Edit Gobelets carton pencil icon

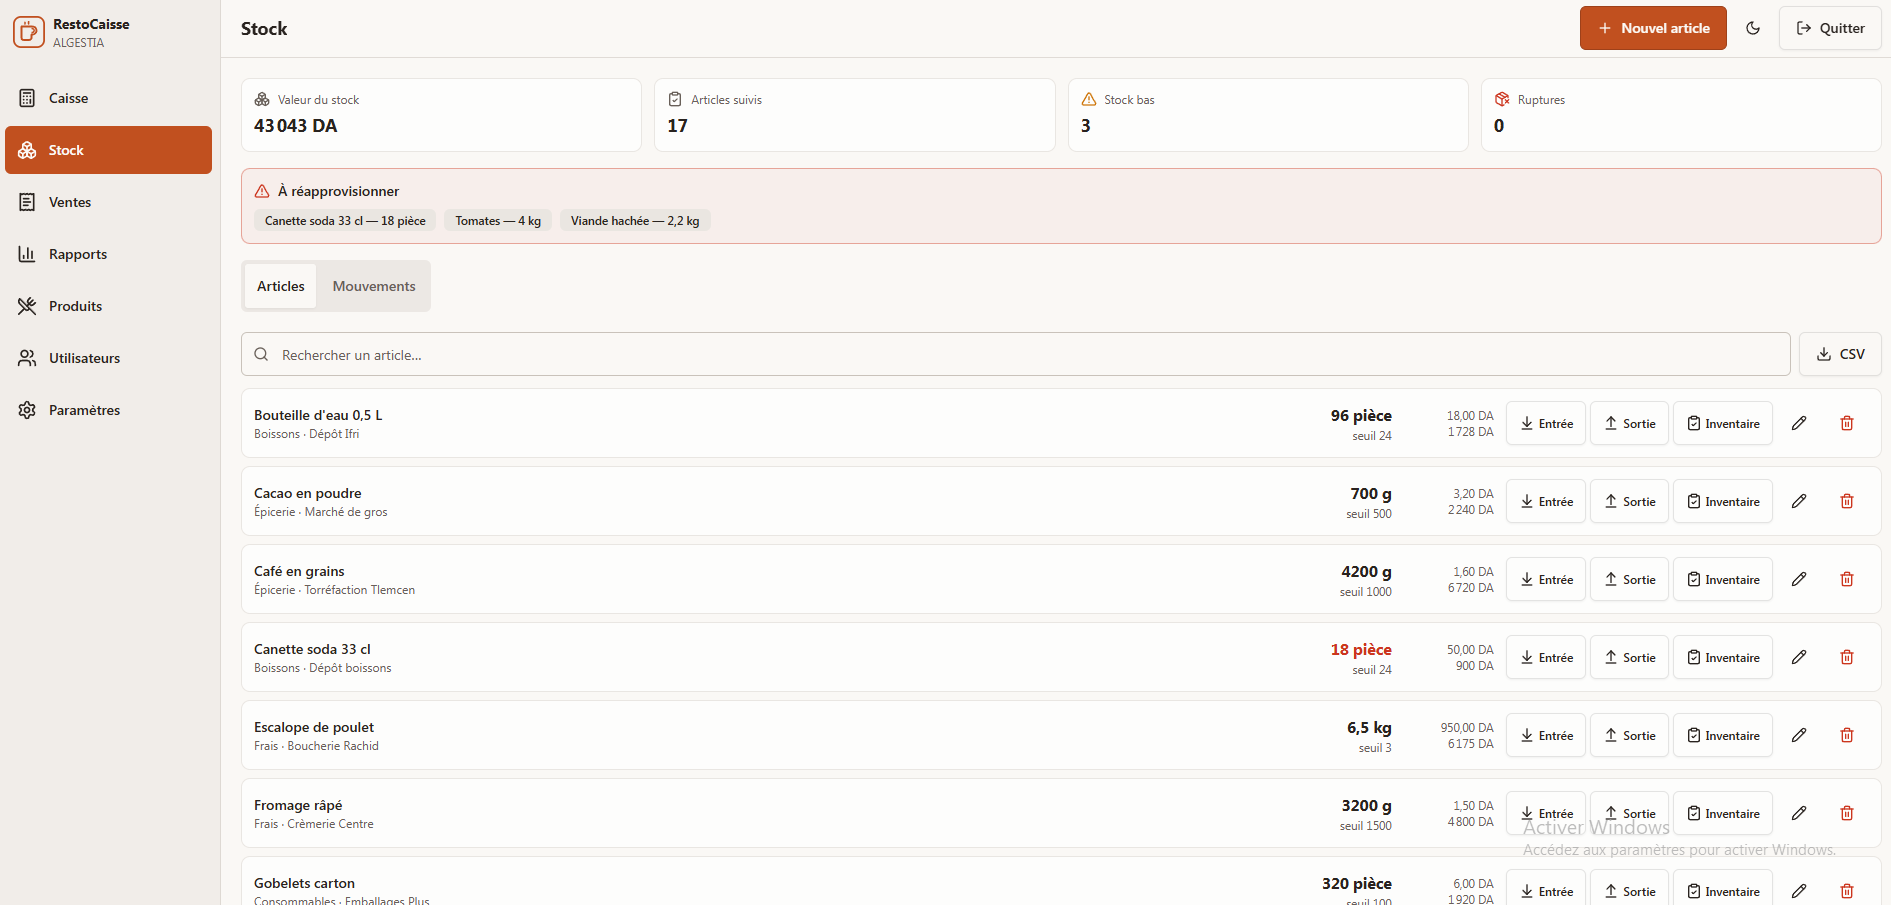tap(1799, 890)
